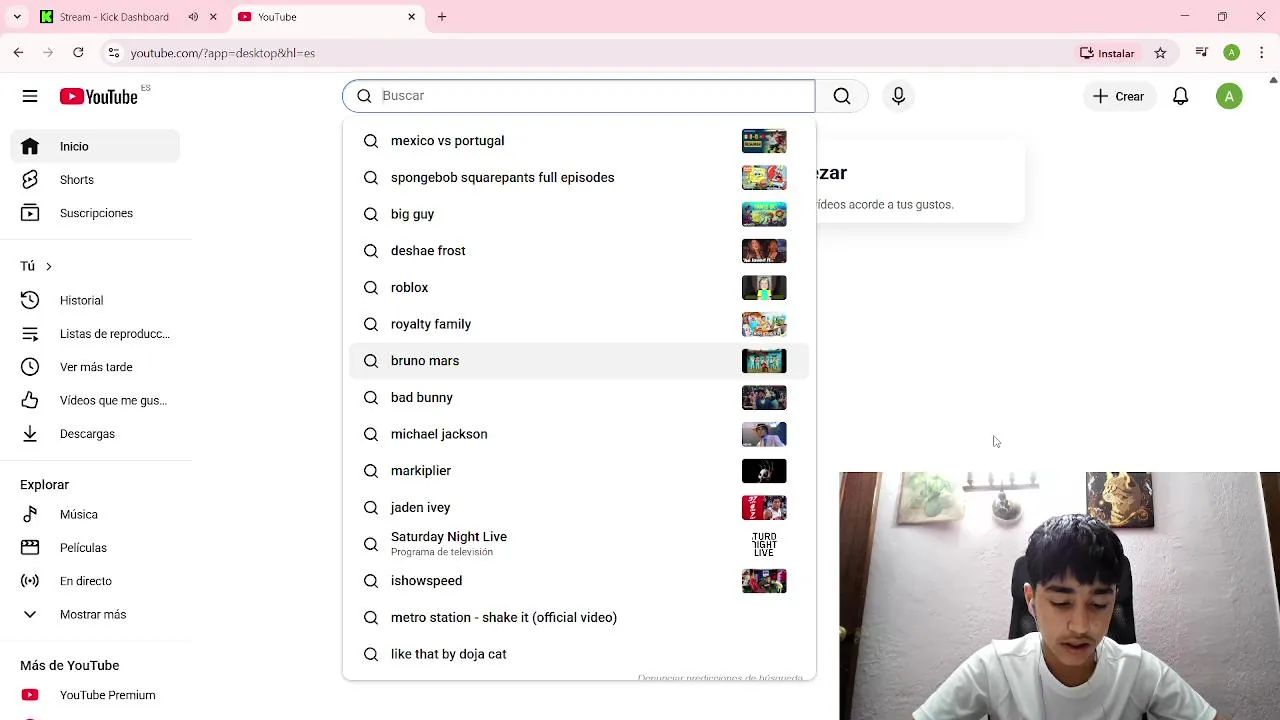Open Chrome profile avatar
The width and height of the screenshot is (1280, 720).
pyautogui.click(x=1232, y=53)
